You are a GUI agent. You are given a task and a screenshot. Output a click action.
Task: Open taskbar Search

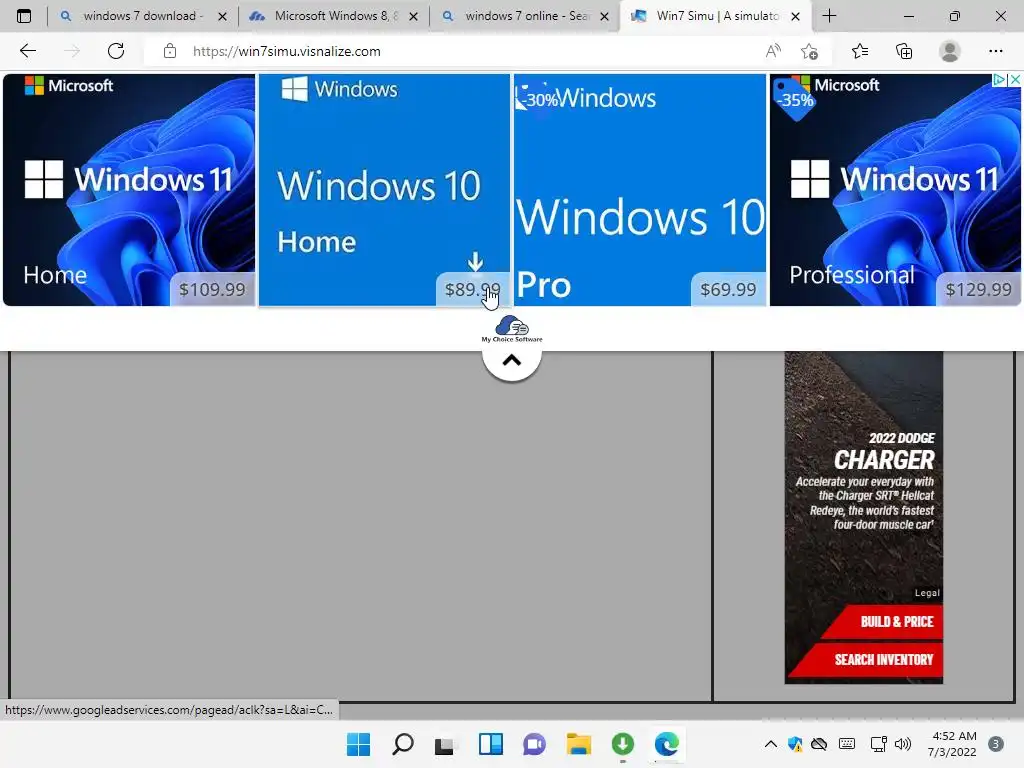click(x=402, y=744)
